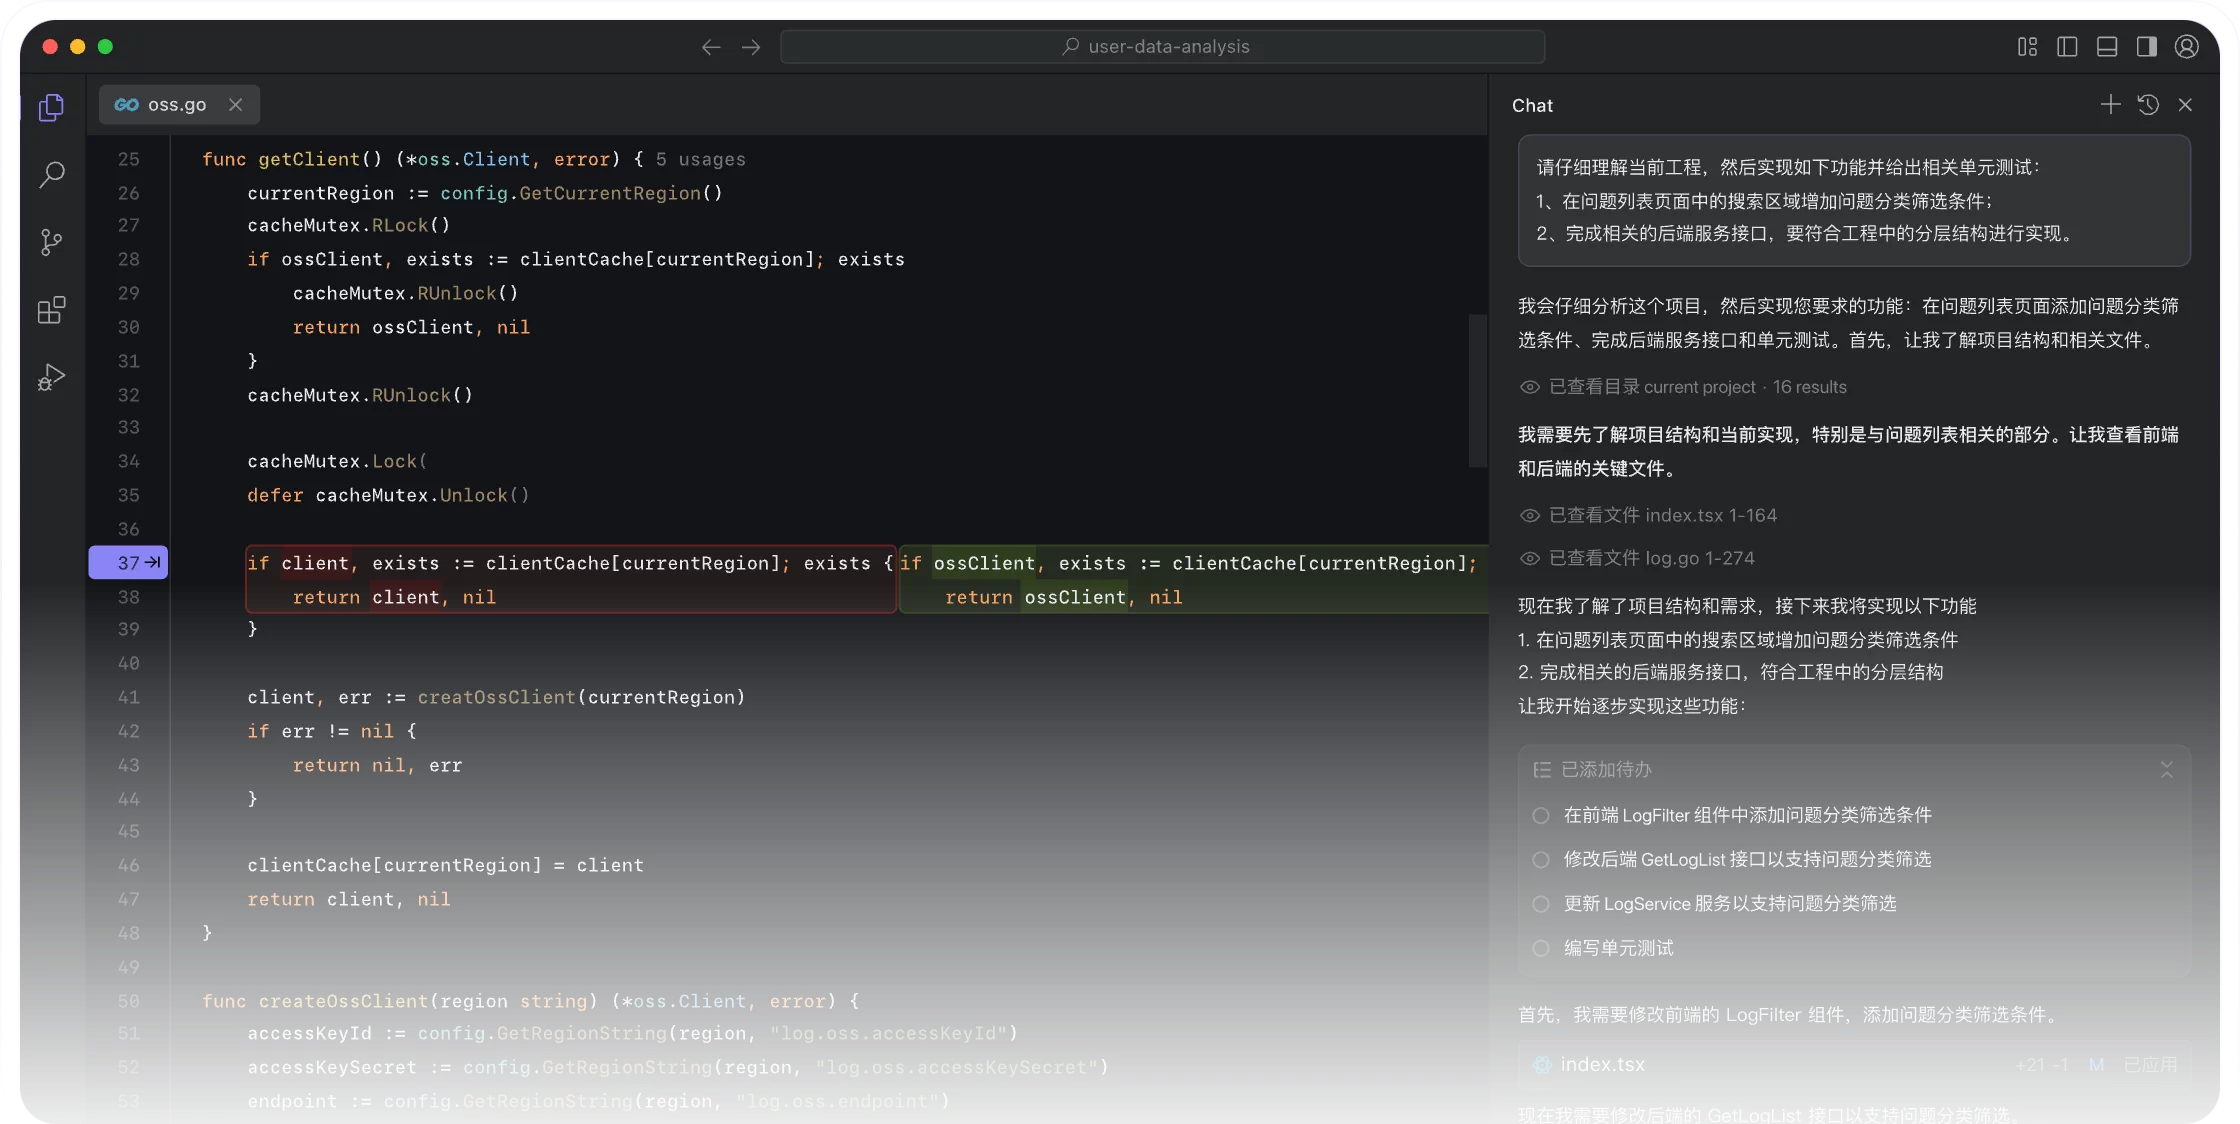Viewport: 2240px width, 1124px height.
Task: Close the oss.go tab
Action: click(235, 105)
